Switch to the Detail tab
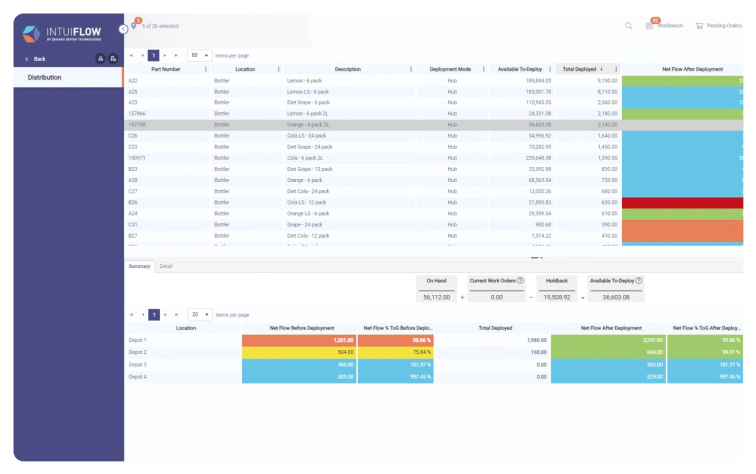 (166, 266)
